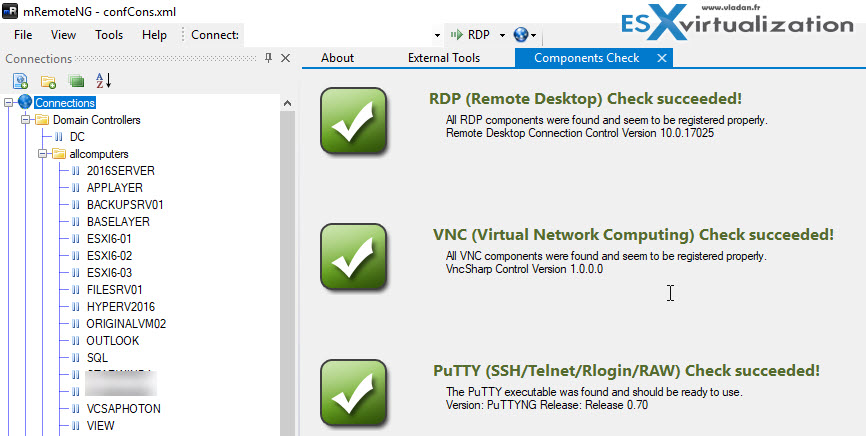Click the PuTTYNG Release 0.70 version text
This screenshot has width=866, height=436.
(x=547, y=405)
